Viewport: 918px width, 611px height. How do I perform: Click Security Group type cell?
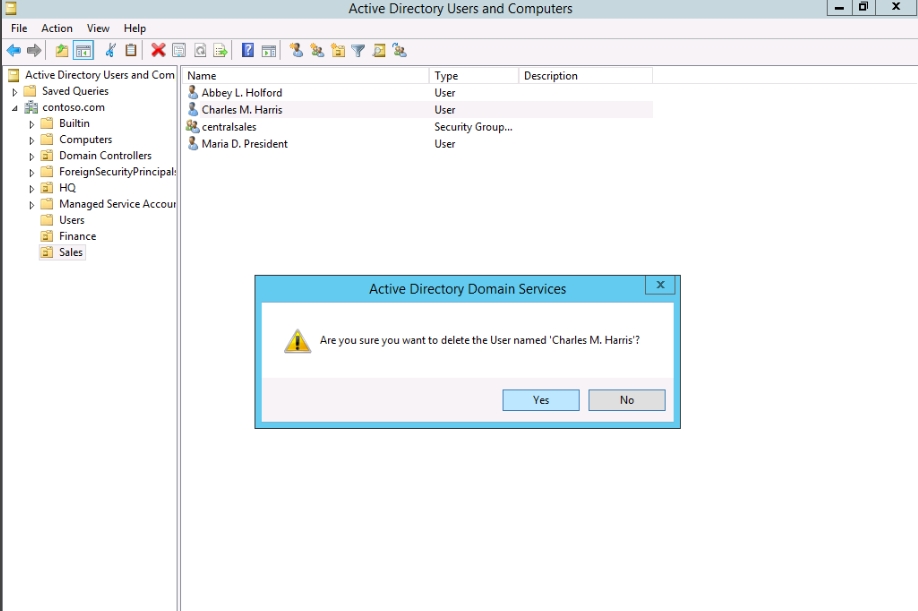point(473,126)
